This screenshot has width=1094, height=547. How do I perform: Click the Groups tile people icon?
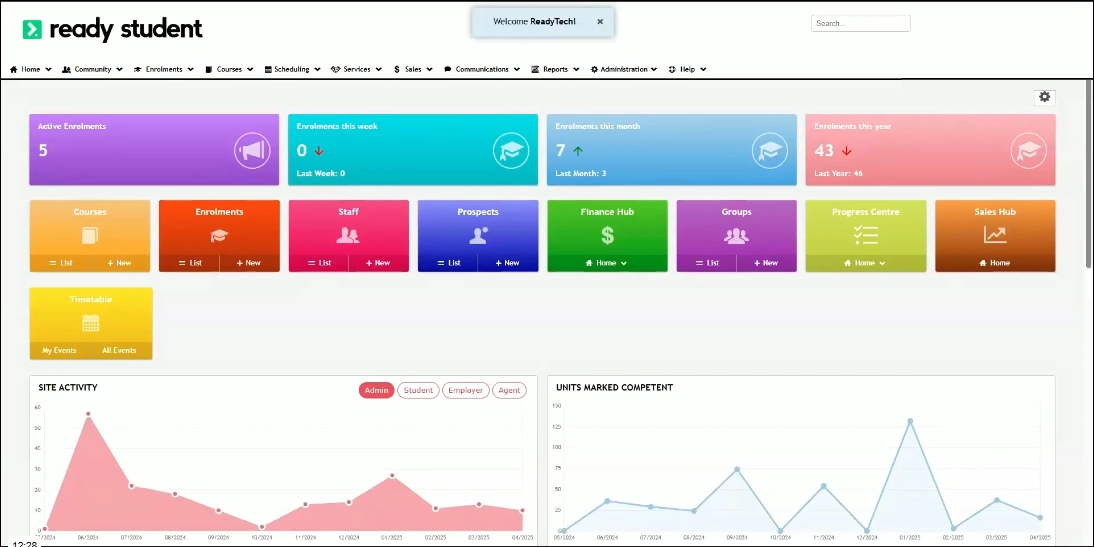tap(736, 236)
